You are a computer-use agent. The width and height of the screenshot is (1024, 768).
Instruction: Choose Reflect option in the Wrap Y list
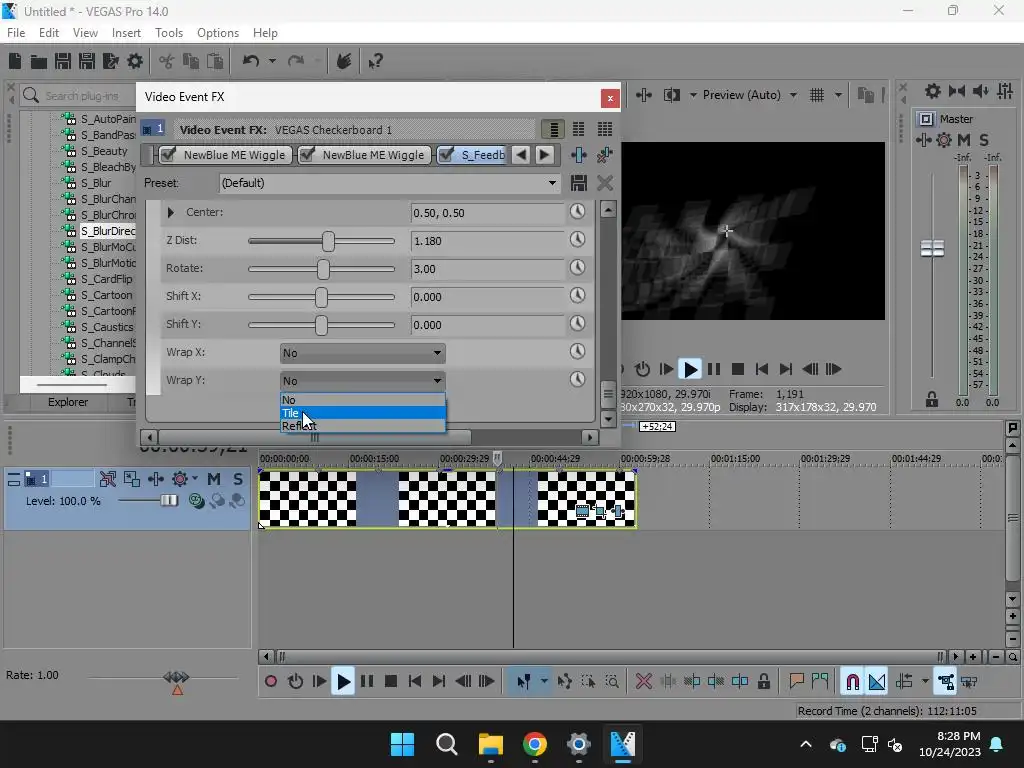click(362, 426)
